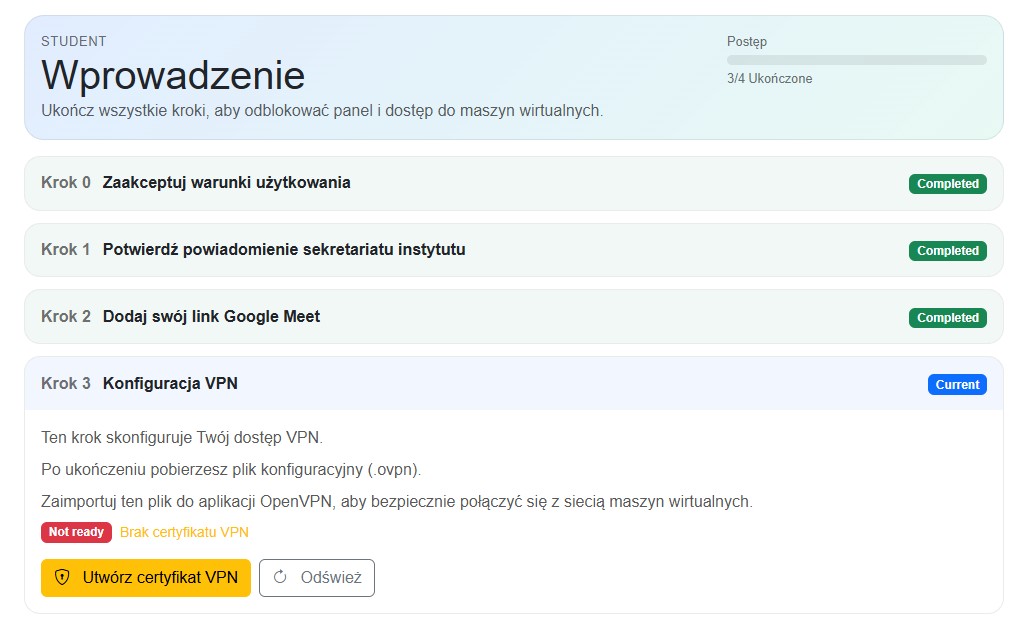Click the Brak certyfikatu VPN warning text
1022x640 pixels.
[x=184, y=532]
